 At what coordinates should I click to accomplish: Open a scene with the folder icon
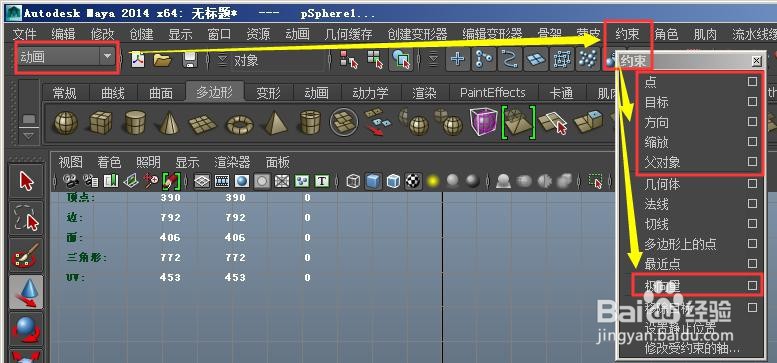click(162, 60)
